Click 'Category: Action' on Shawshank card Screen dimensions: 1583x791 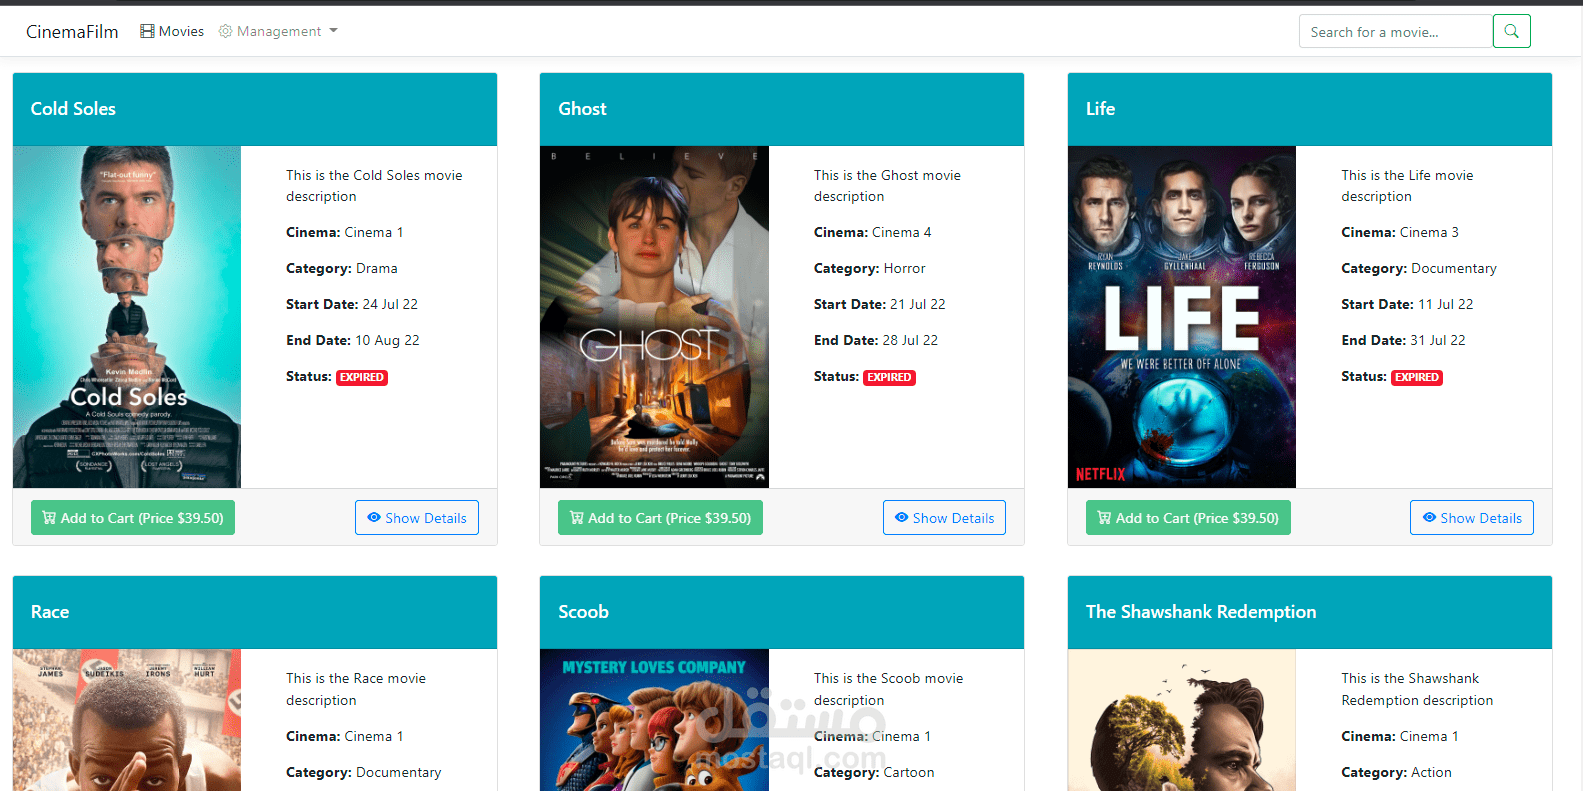click(1396, 772)
